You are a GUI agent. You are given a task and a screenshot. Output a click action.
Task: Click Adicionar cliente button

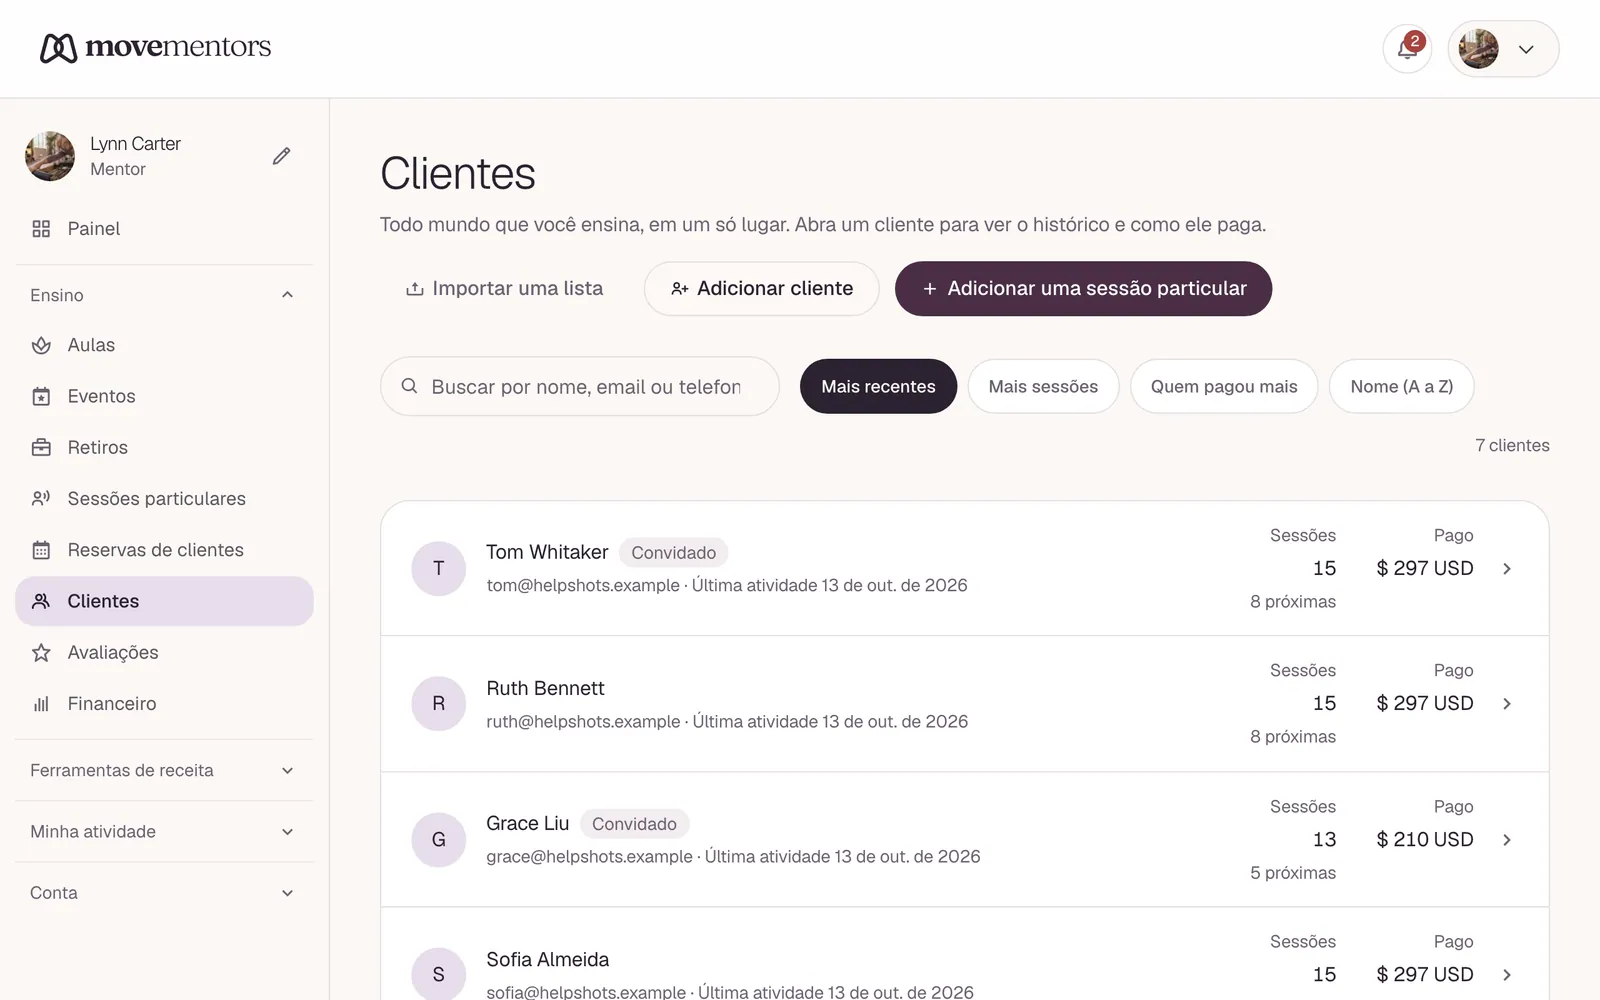point(761,289)
